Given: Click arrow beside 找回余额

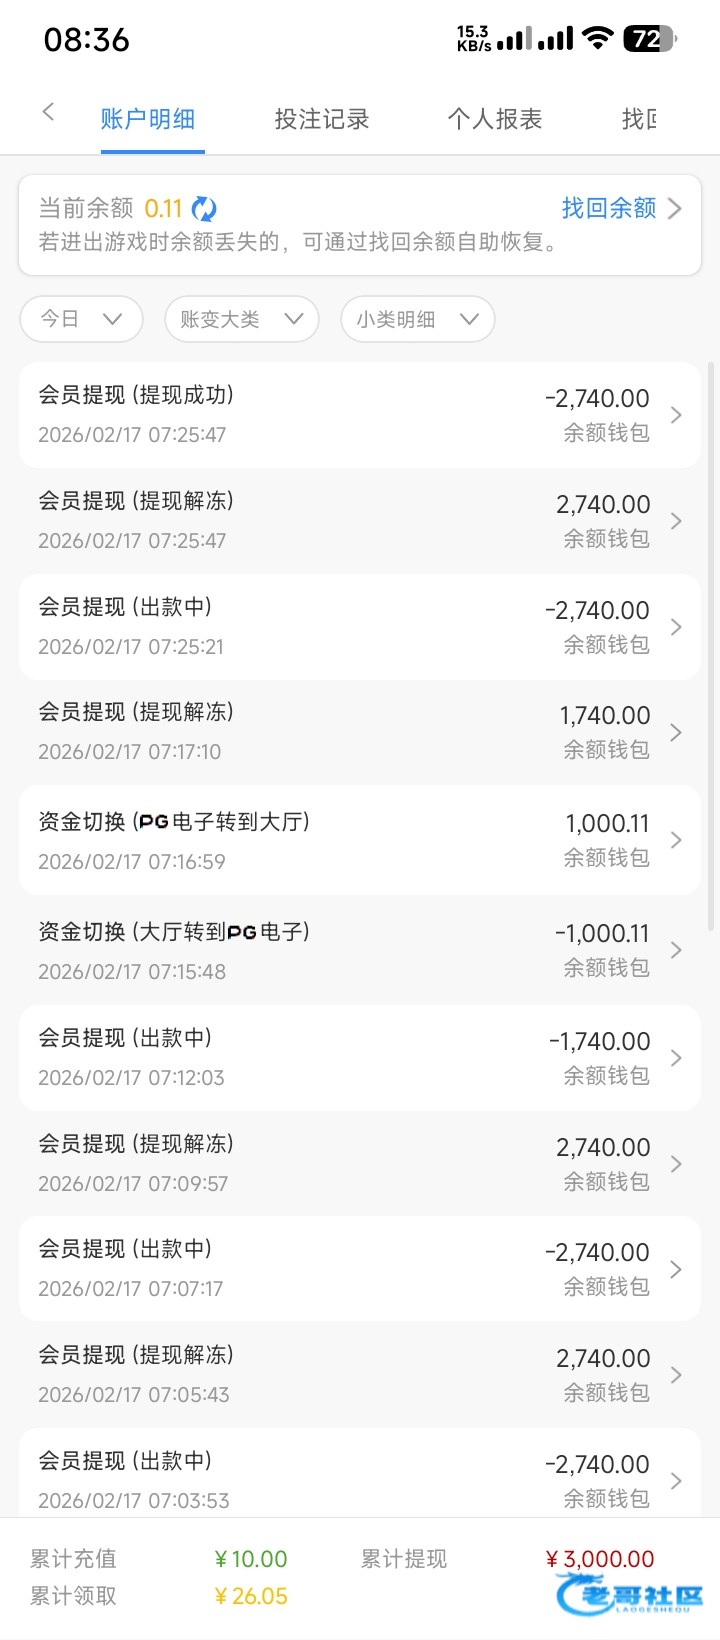Looking at the screenshot, I should [675, 208].
